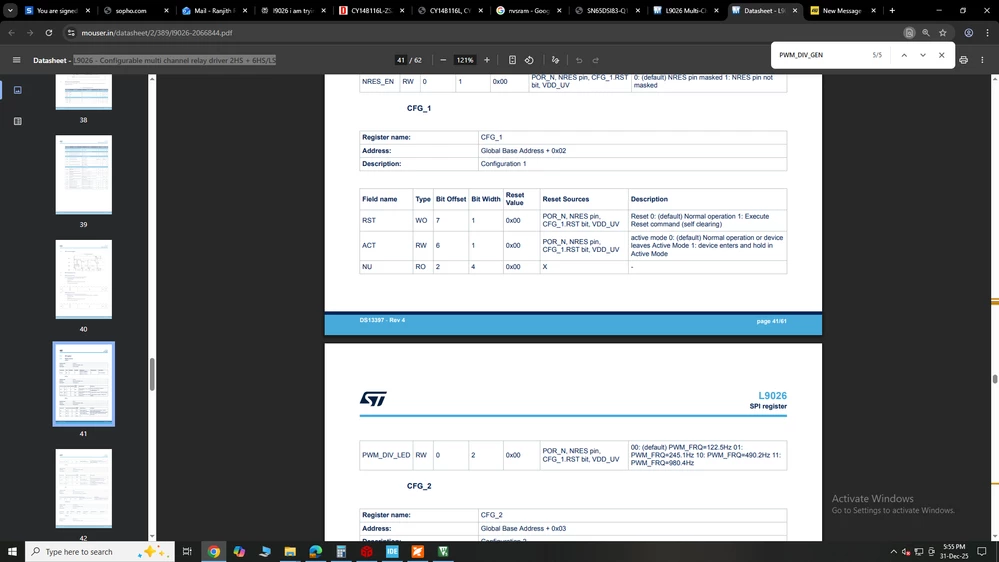Show document outline view in sidebar
This screenshot has width=999, height=562.
tap(18, 121)
